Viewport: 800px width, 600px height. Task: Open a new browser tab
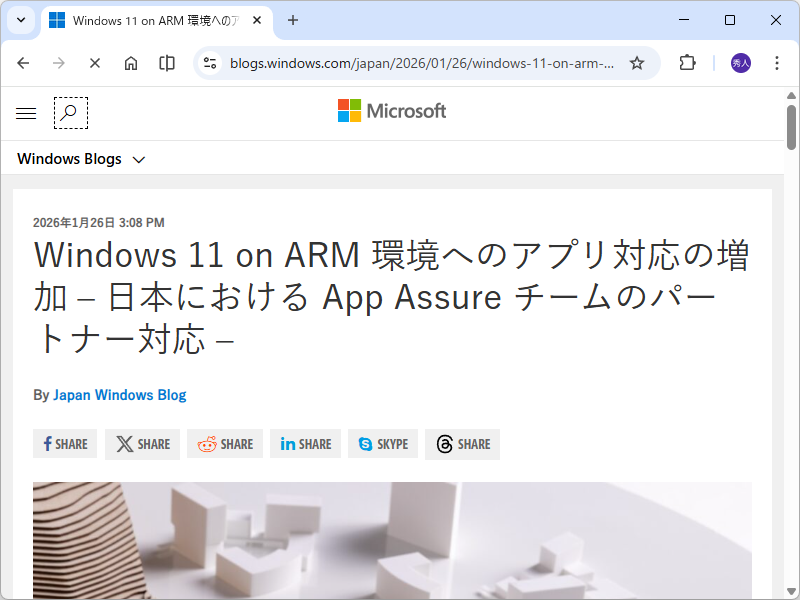click(290, 20)
